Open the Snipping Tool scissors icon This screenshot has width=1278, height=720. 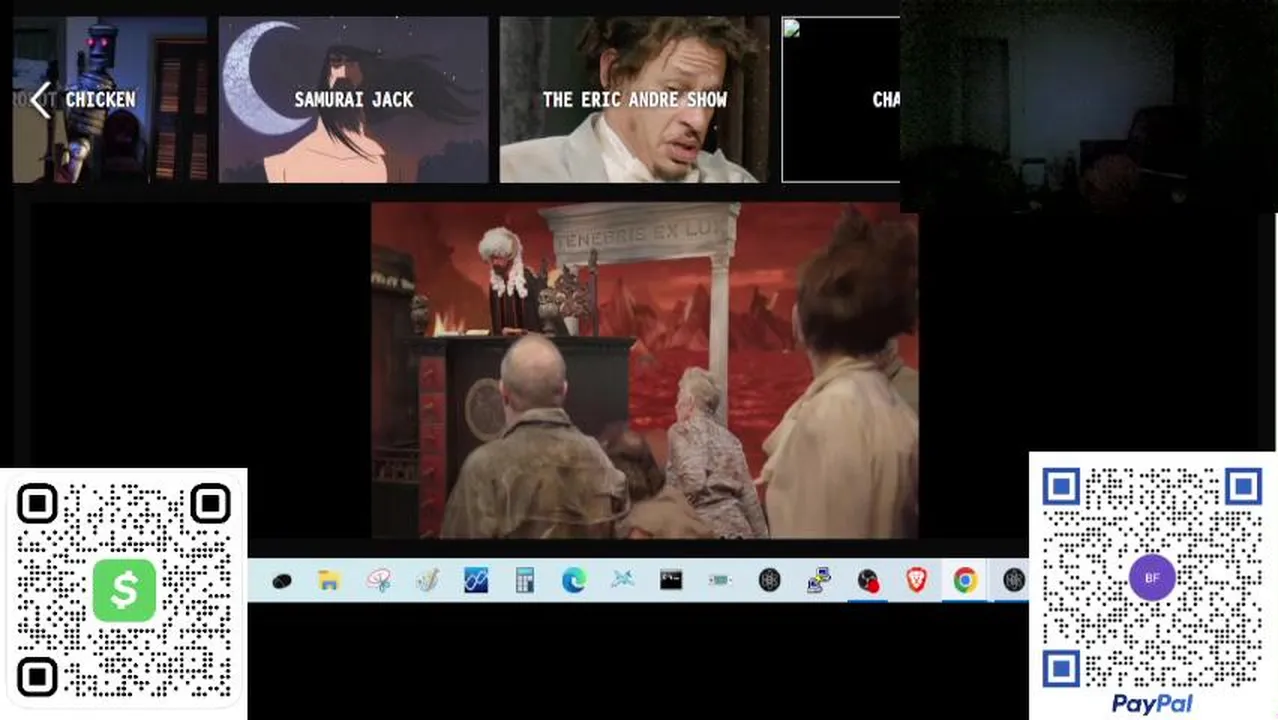coord(378,580)
